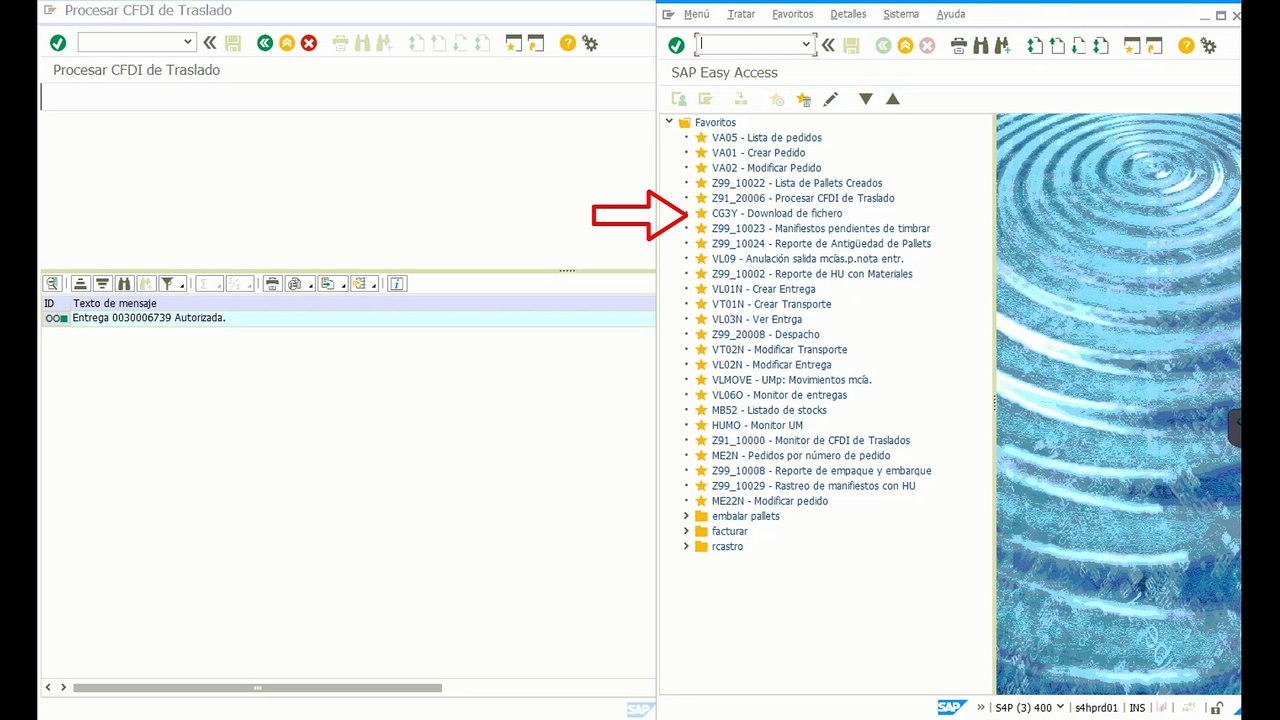Open Help icon in SAP Easy Access toolbar
This screenshot has height=720, width=1280.
1186,45
